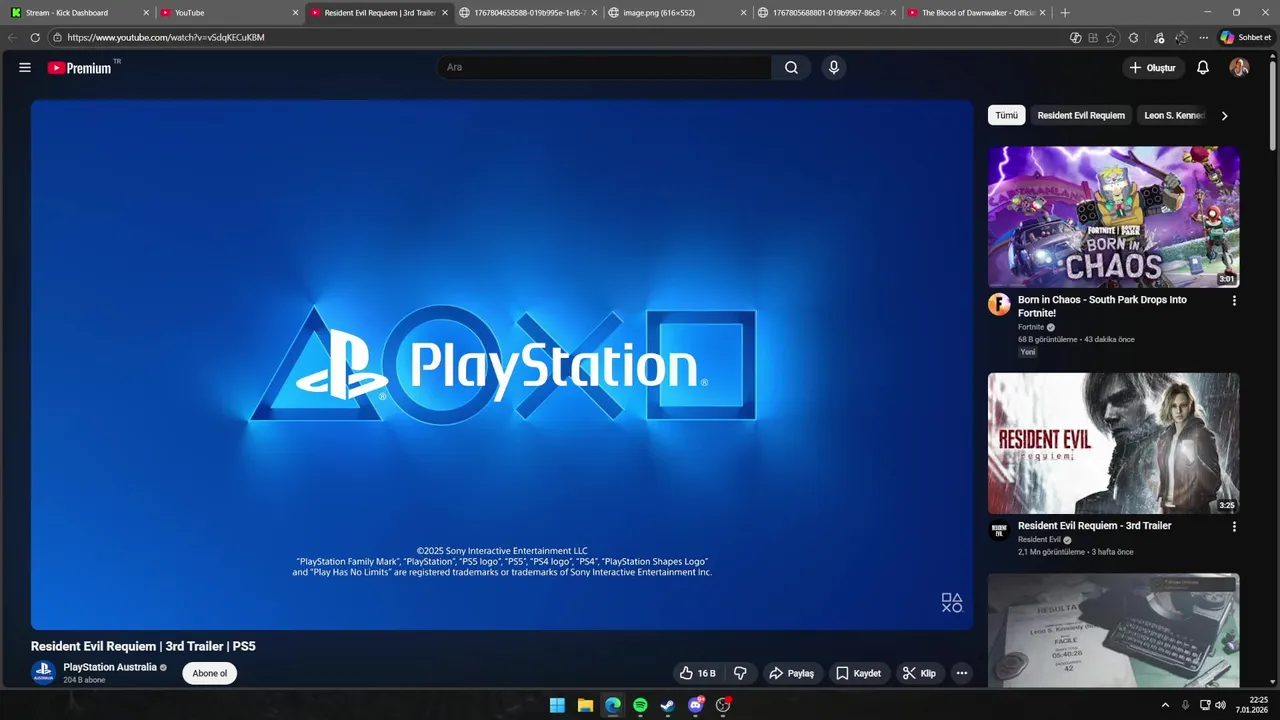Close the Resident Evil Requiem browser tab
The image size is (1280, 720).
tap(444, 13)
